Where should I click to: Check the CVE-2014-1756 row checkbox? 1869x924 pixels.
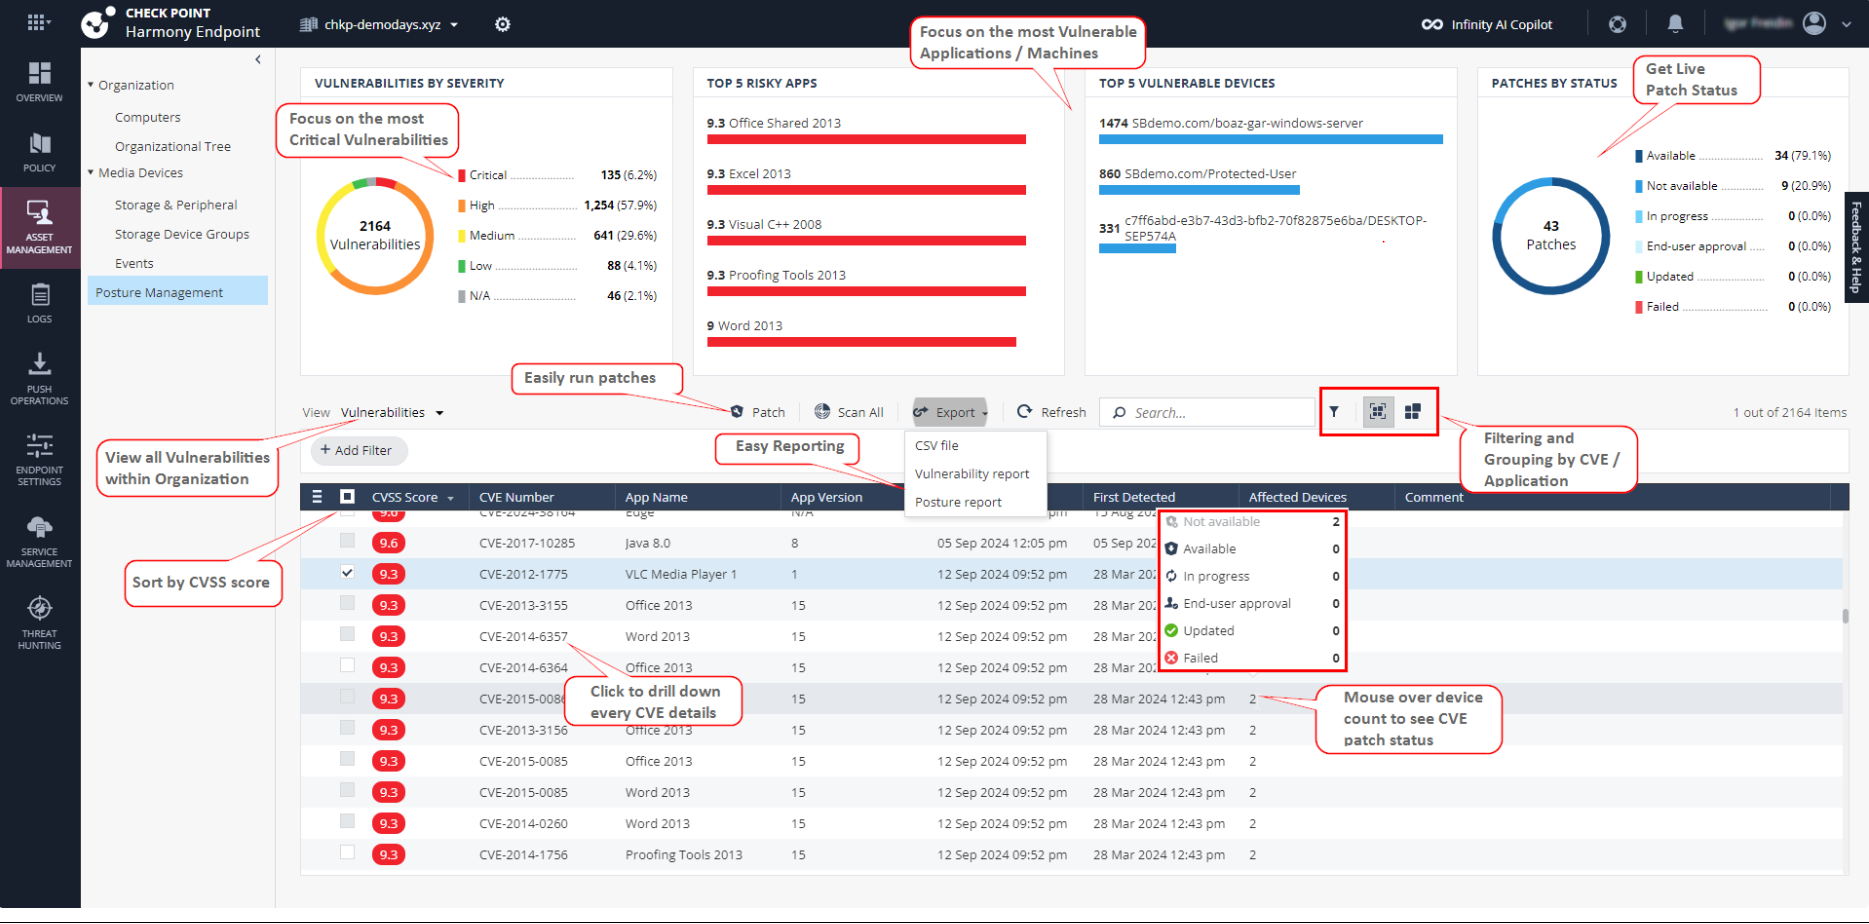pyautogui.click(x=347, y=853)
